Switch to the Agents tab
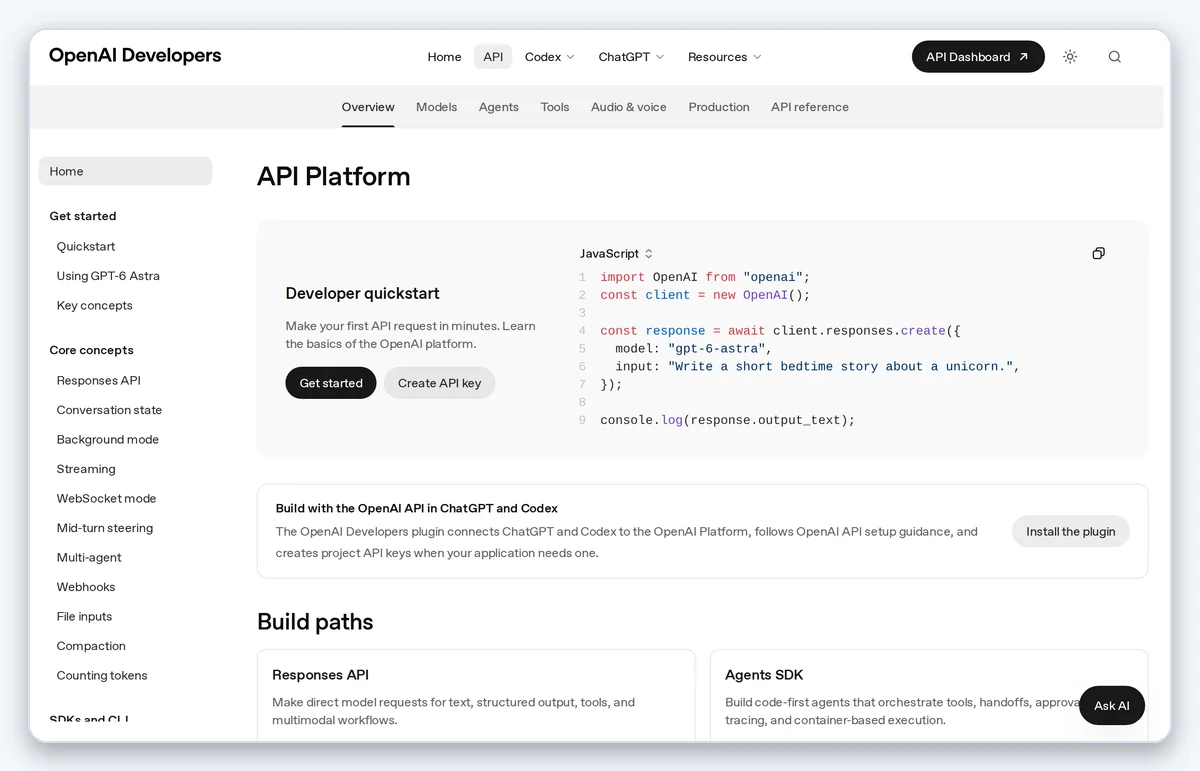The image size is (1200, 771). [498, 107]
